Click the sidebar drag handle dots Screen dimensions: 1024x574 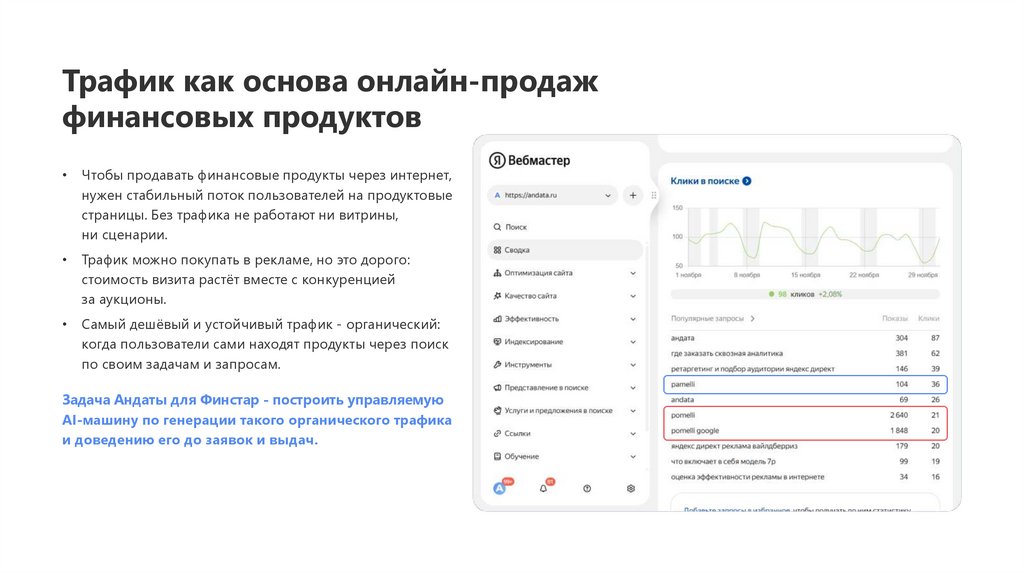point(654,195)
